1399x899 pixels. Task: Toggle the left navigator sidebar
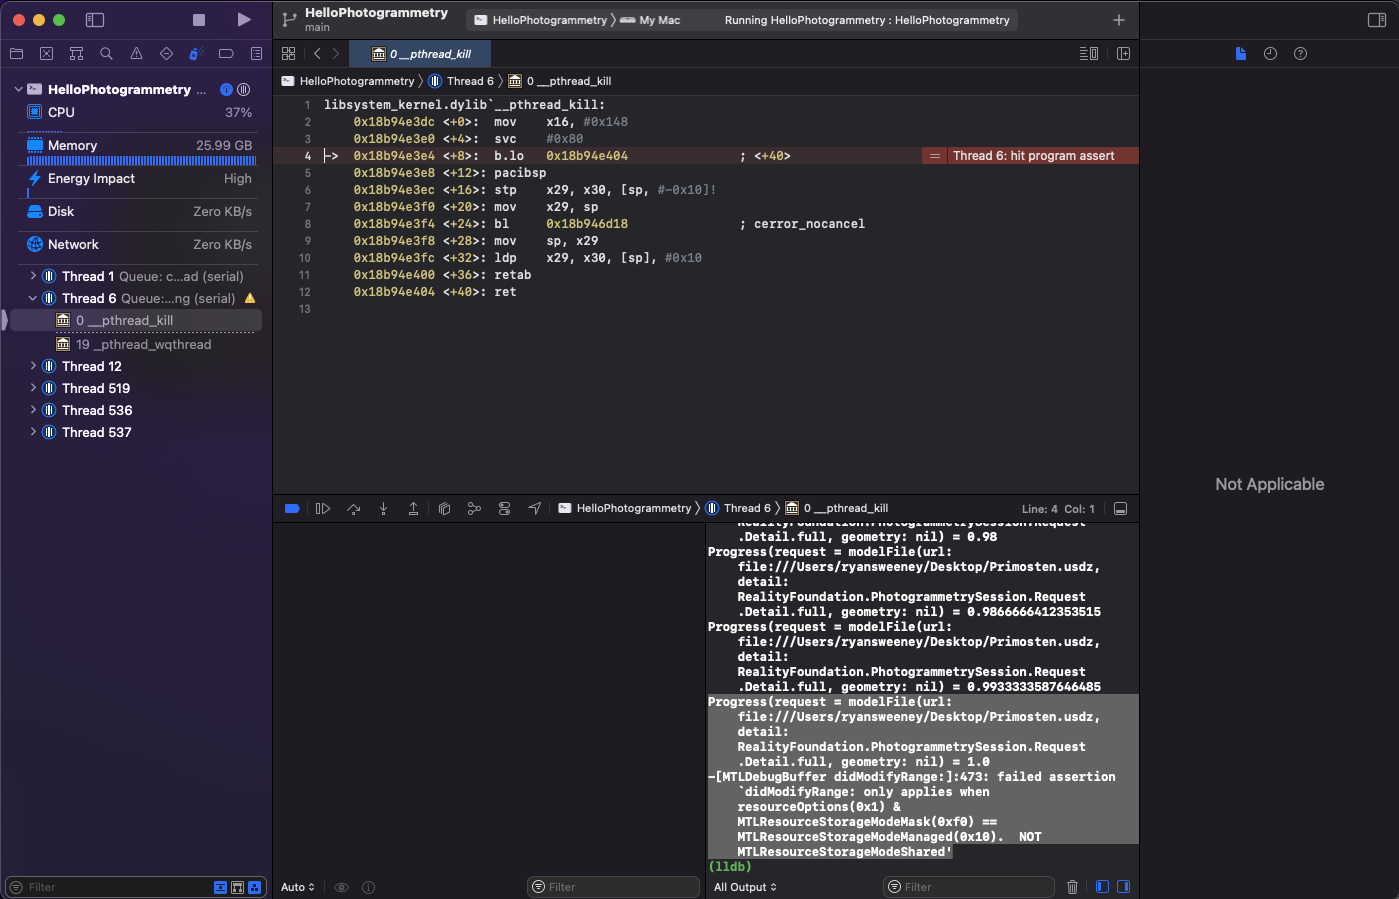pos(95,20)
